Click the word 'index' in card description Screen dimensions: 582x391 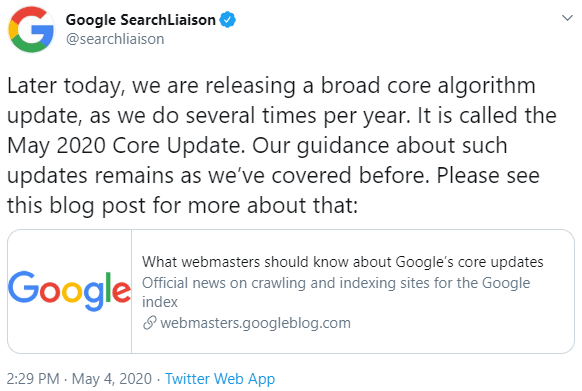[160, 302]
